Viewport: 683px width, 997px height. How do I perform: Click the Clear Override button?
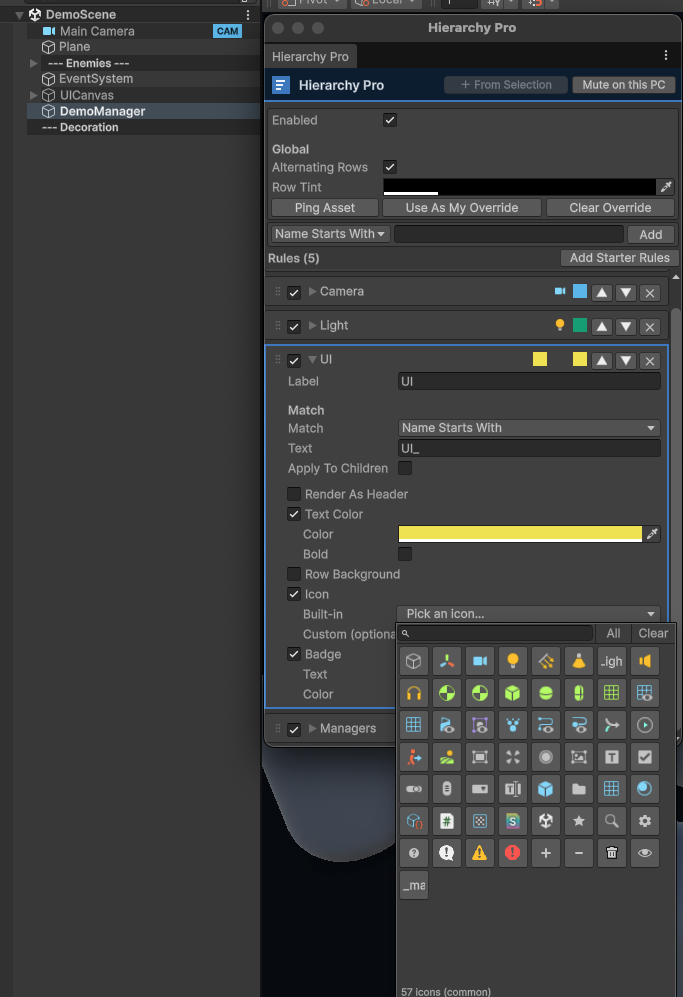click(610, 208)
